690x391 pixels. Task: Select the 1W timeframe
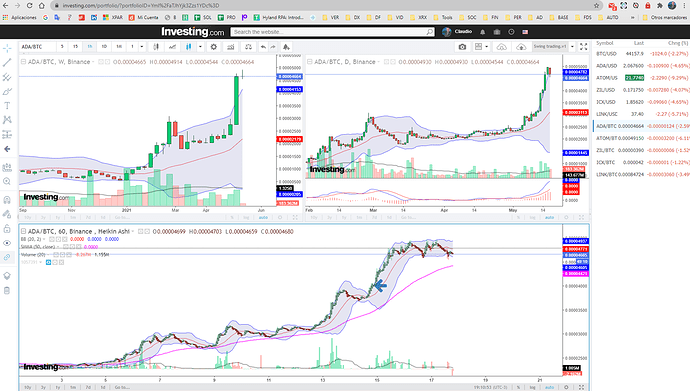pos(119,47)
